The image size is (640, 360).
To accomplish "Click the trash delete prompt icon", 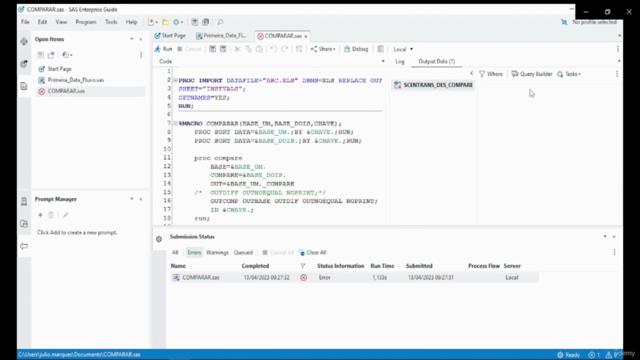I will (x=51, y=215).
